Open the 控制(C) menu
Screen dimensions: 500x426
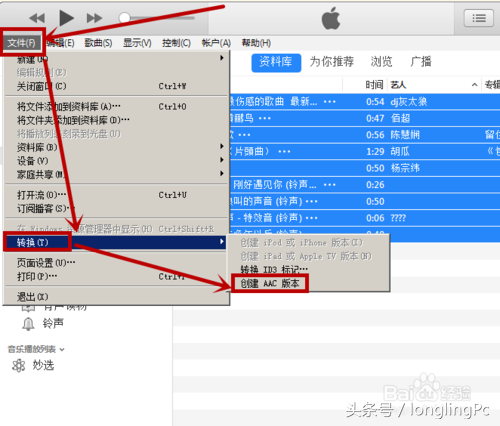pyautogui.click(x=176, y=43)
